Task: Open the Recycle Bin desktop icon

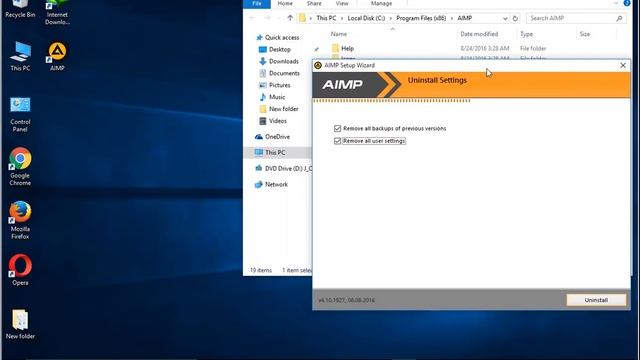Action: 20,9
